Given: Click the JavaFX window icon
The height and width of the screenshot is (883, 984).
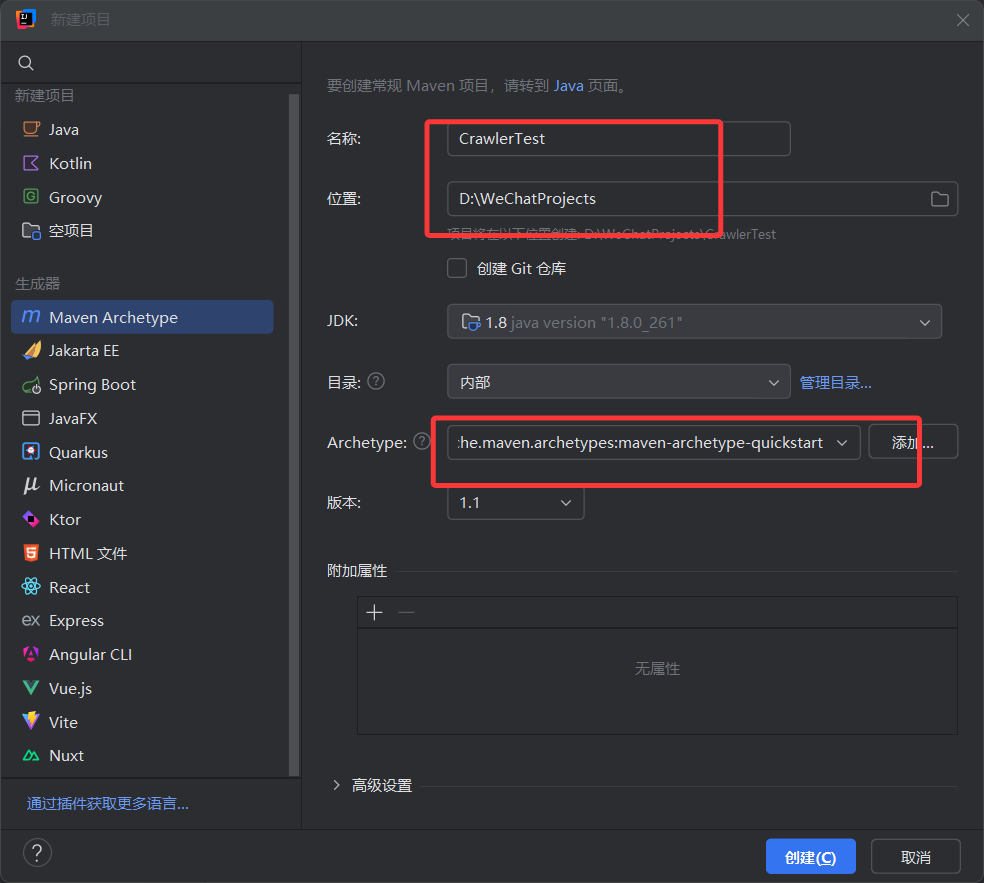Looking at the screenshot, I should pyautogui.click(x=31, y=418).
